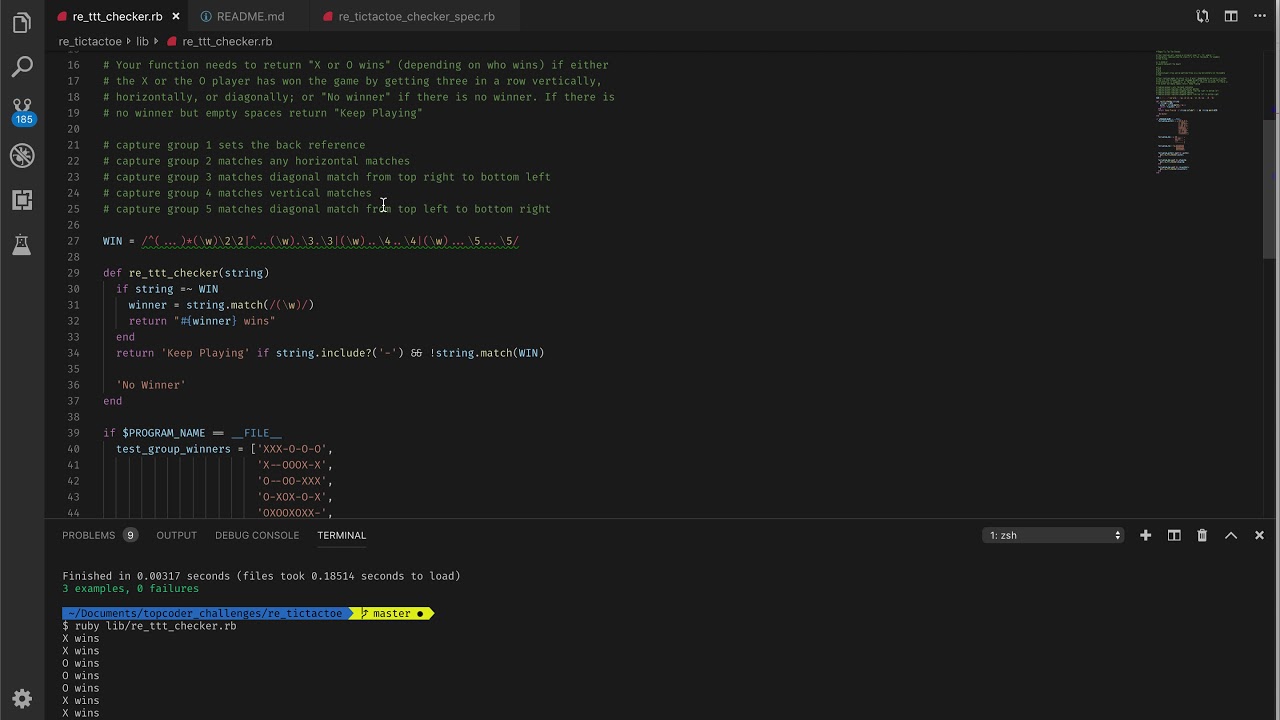Split the editor to the right
Viewport: 1280px width, 720px height.
coord(1231,16)
